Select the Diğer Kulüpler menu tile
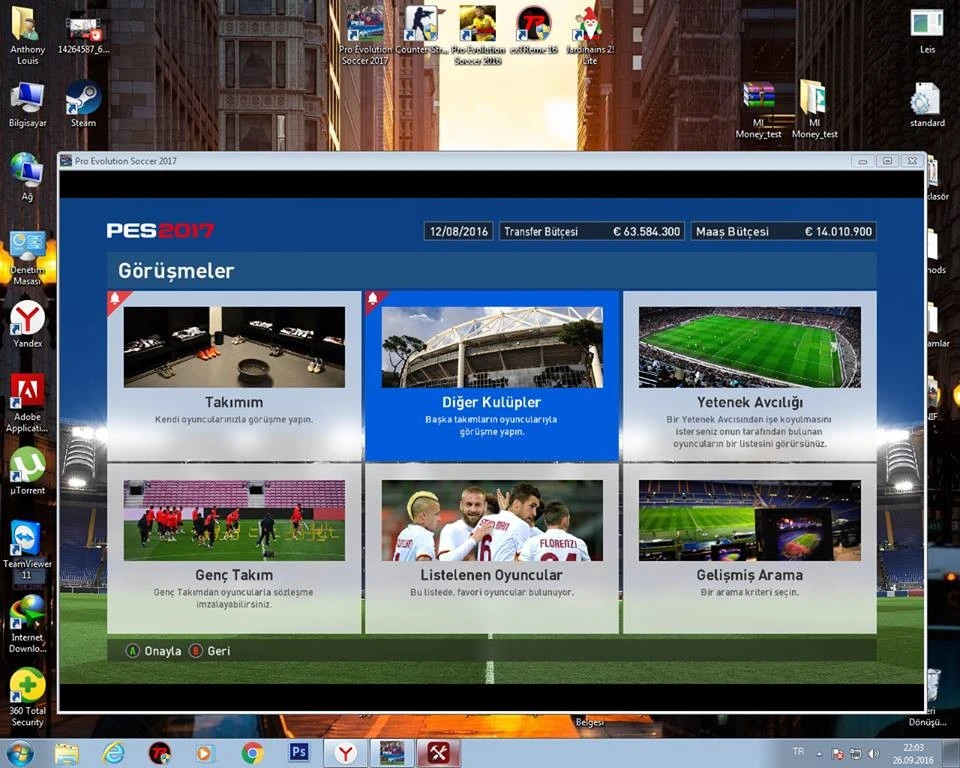960x768 pixels. coord(491,375)
